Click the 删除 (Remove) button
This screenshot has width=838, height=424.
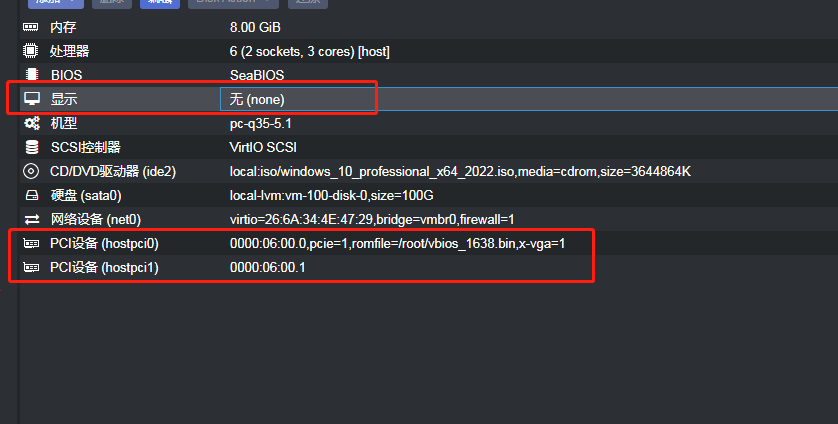pyautogui.click(x=112, y=3)
